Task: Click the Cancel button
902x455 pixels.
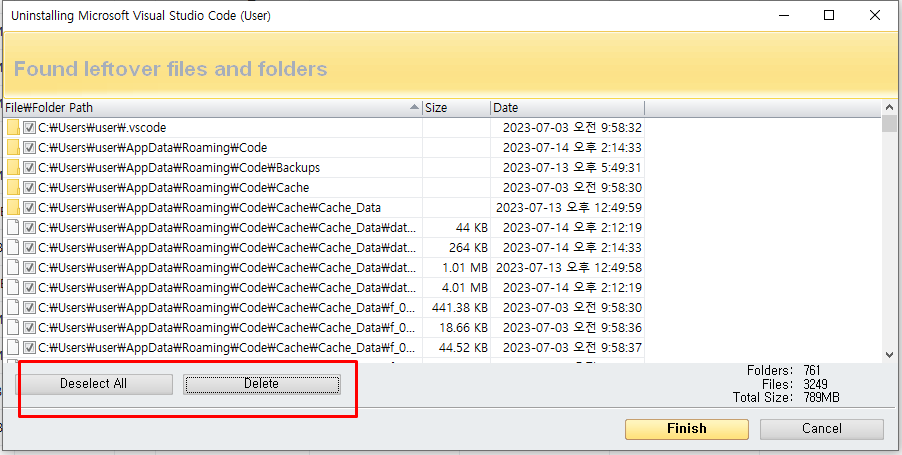Action: tap(821, 429)
